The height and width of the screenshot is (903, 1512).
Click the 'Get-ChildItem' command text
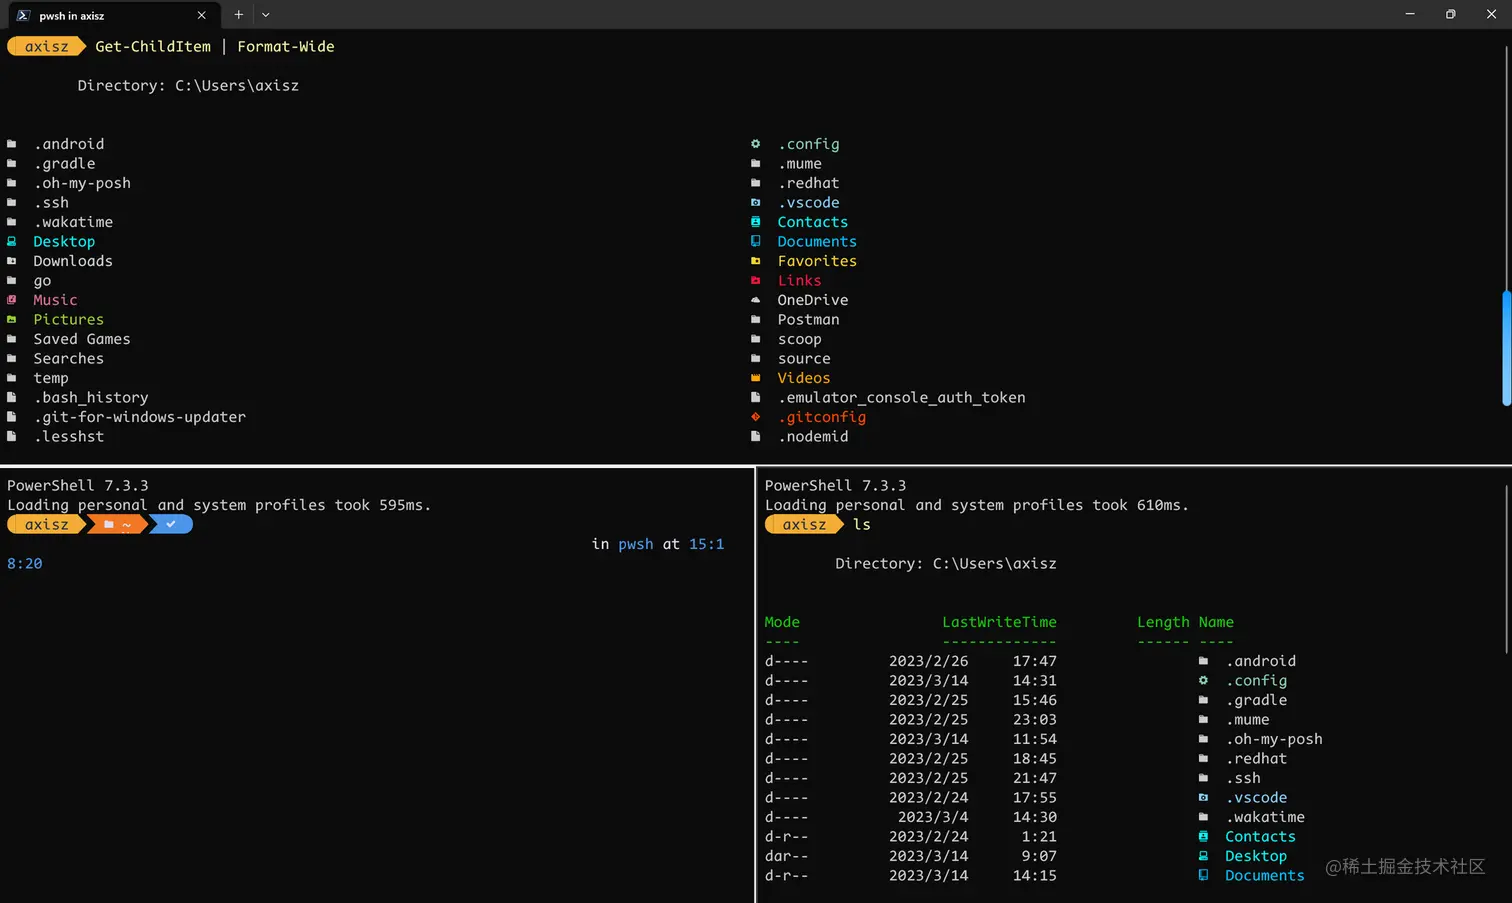(x=153, y=46)
